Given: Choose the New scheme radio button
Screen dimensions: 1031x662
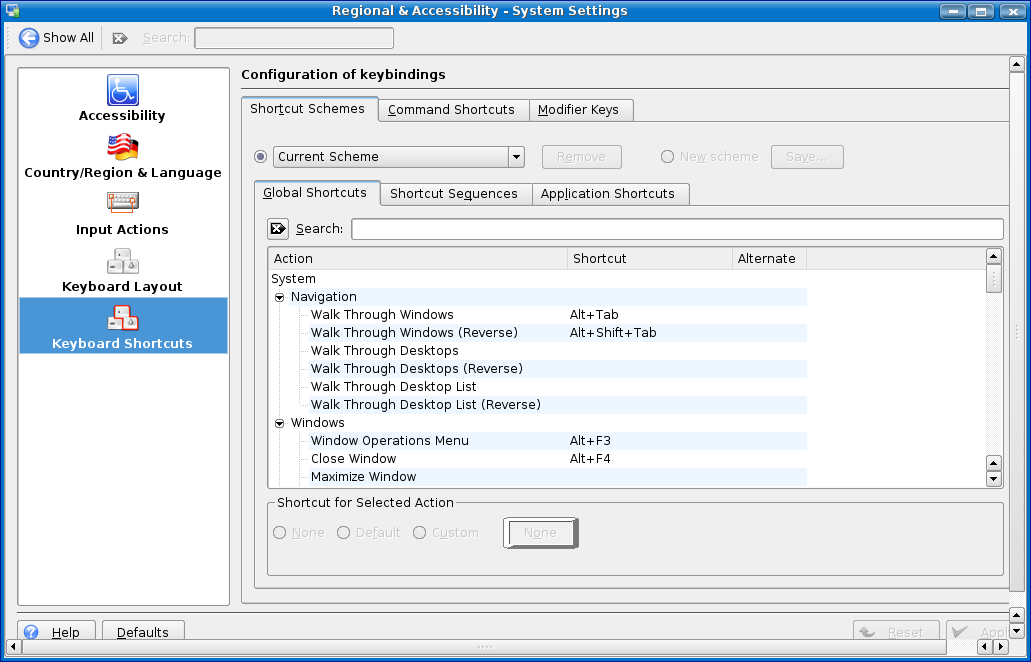Looking at the screenshot, I should pos(667,157).
